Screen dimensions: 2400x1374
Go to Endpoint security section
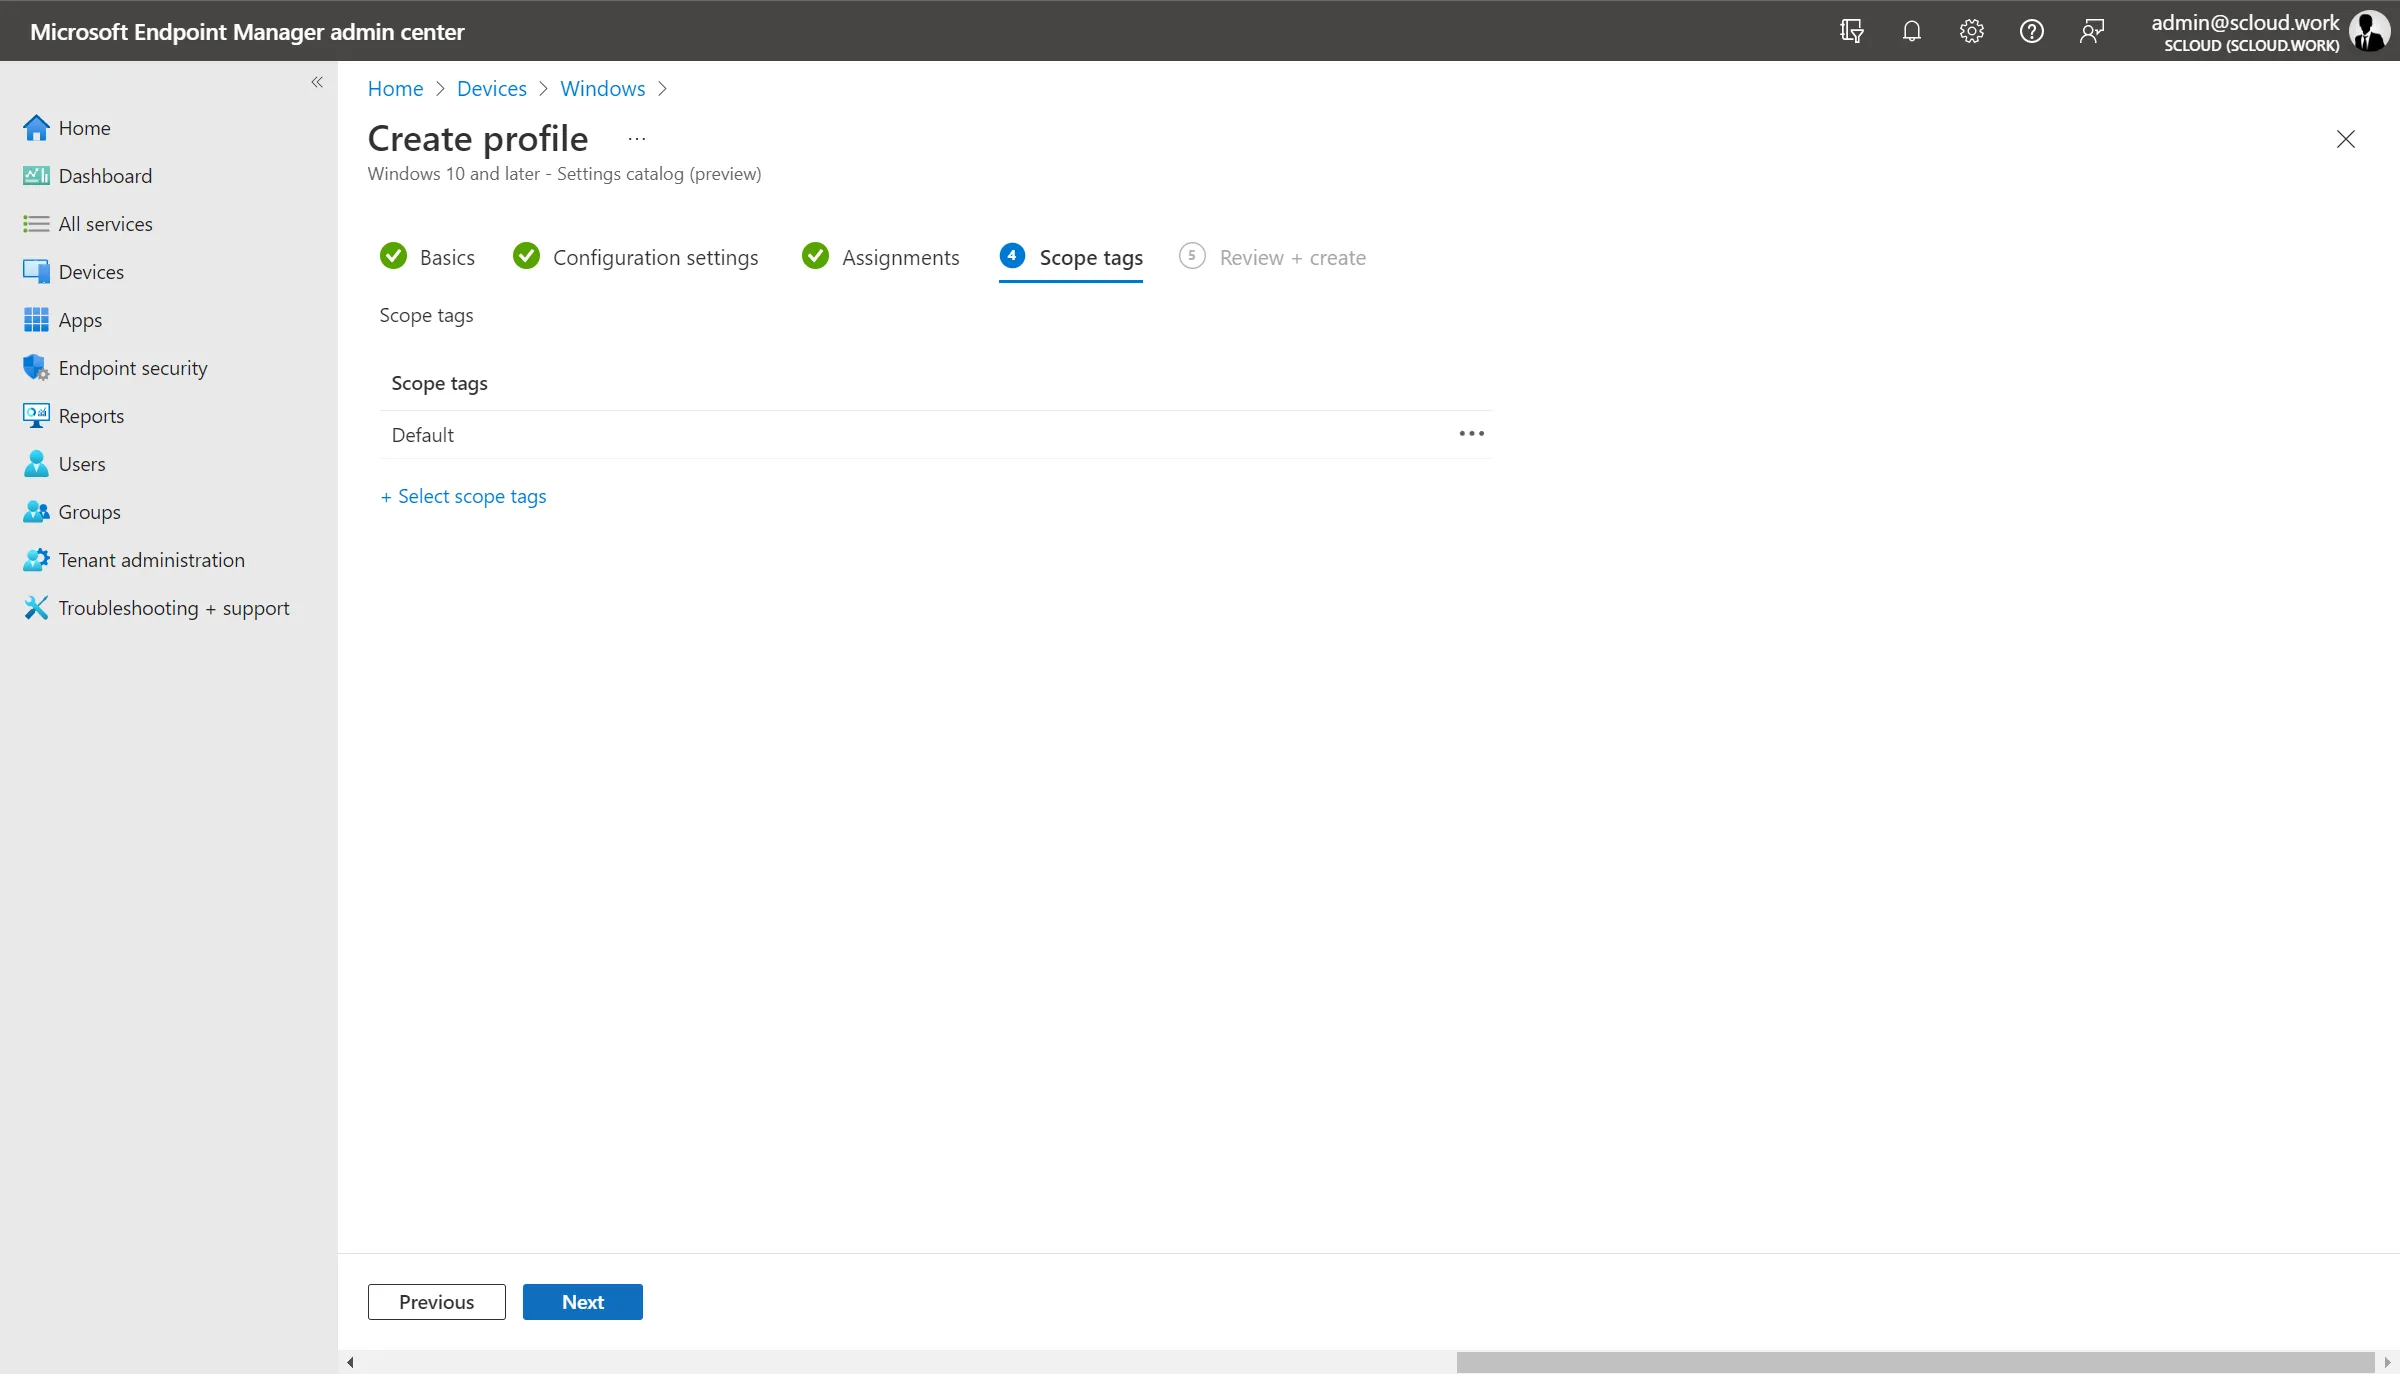[x=133, y=368]
